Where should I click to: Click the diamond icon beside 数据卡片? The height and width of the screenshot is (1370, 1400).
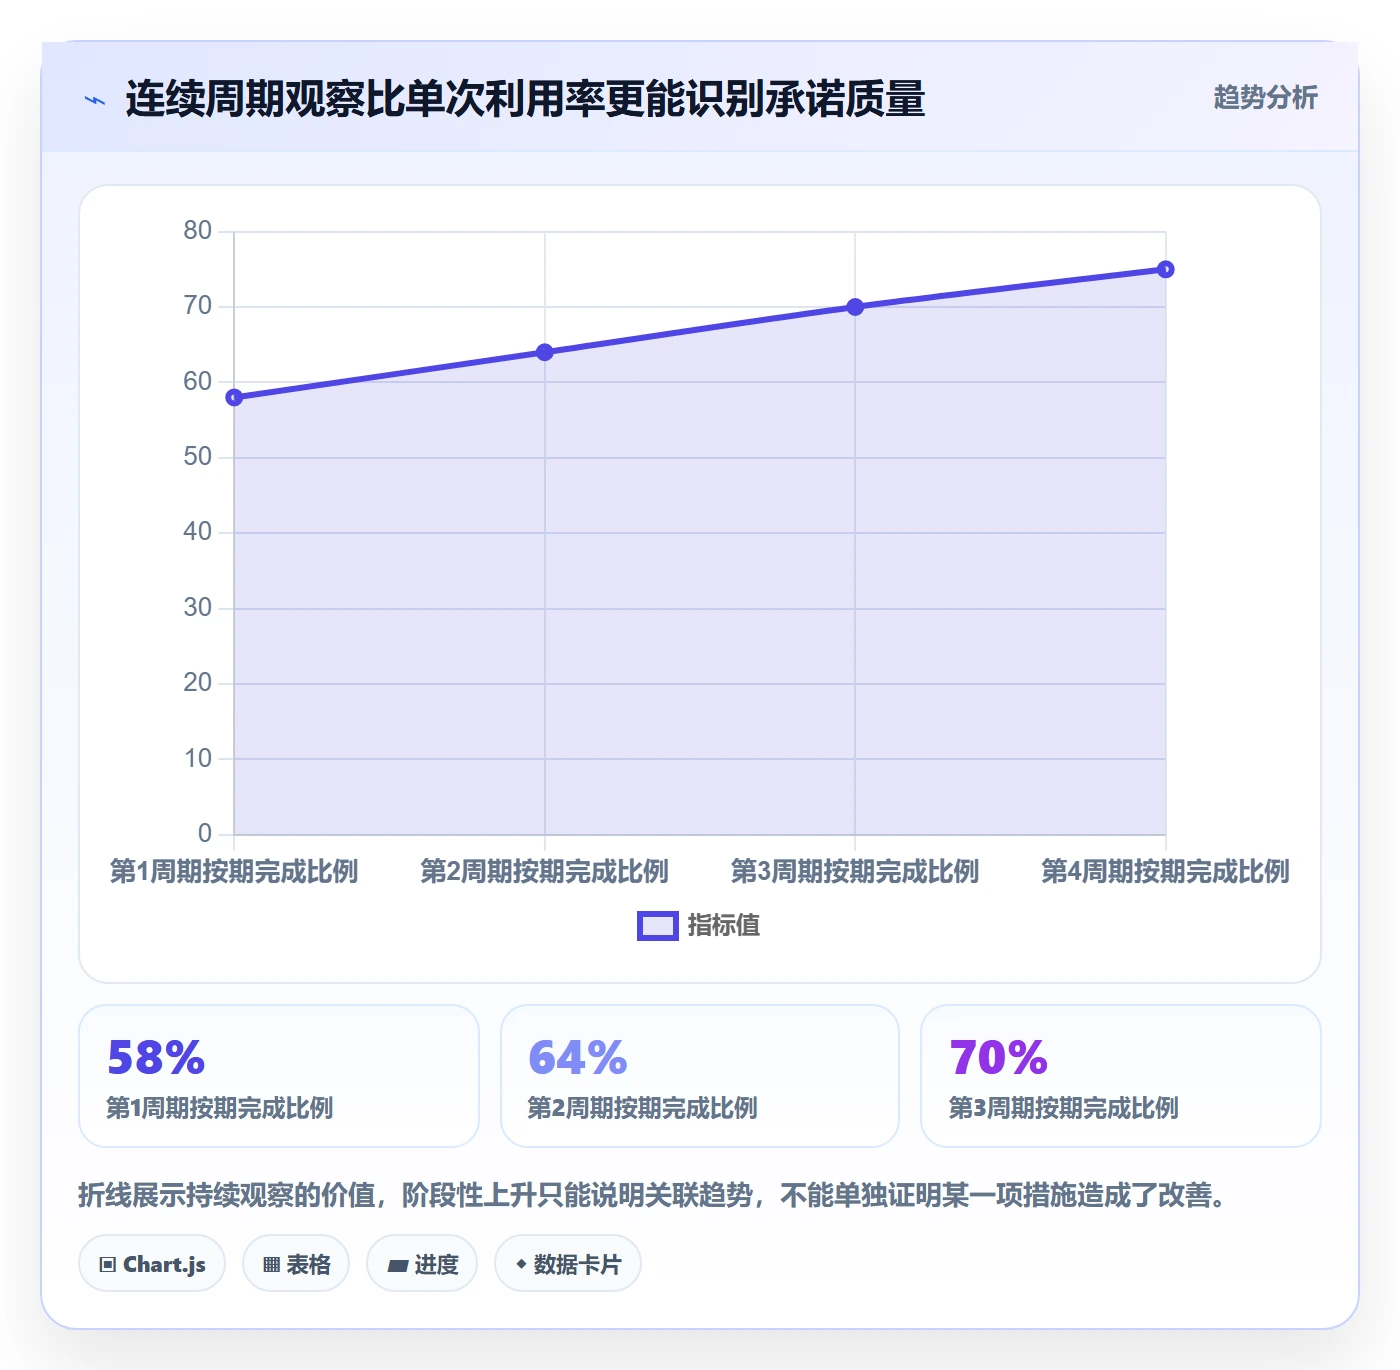click(x=521, y=1264)
